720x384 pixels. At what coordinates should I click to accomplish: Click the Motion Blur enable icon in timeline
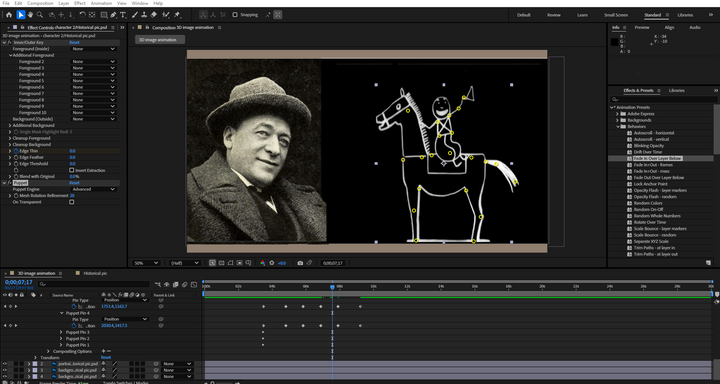point(185,285)
